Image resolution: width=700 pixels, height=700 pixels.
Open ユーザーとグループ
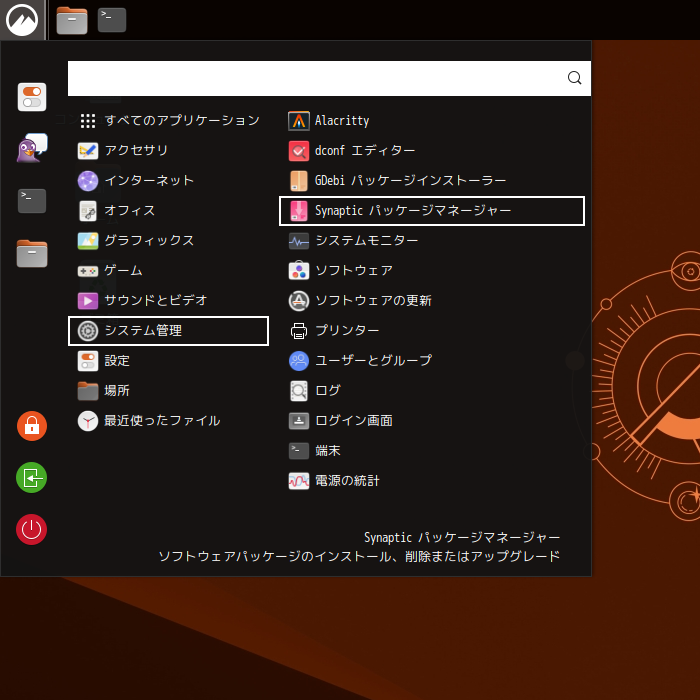432,361
